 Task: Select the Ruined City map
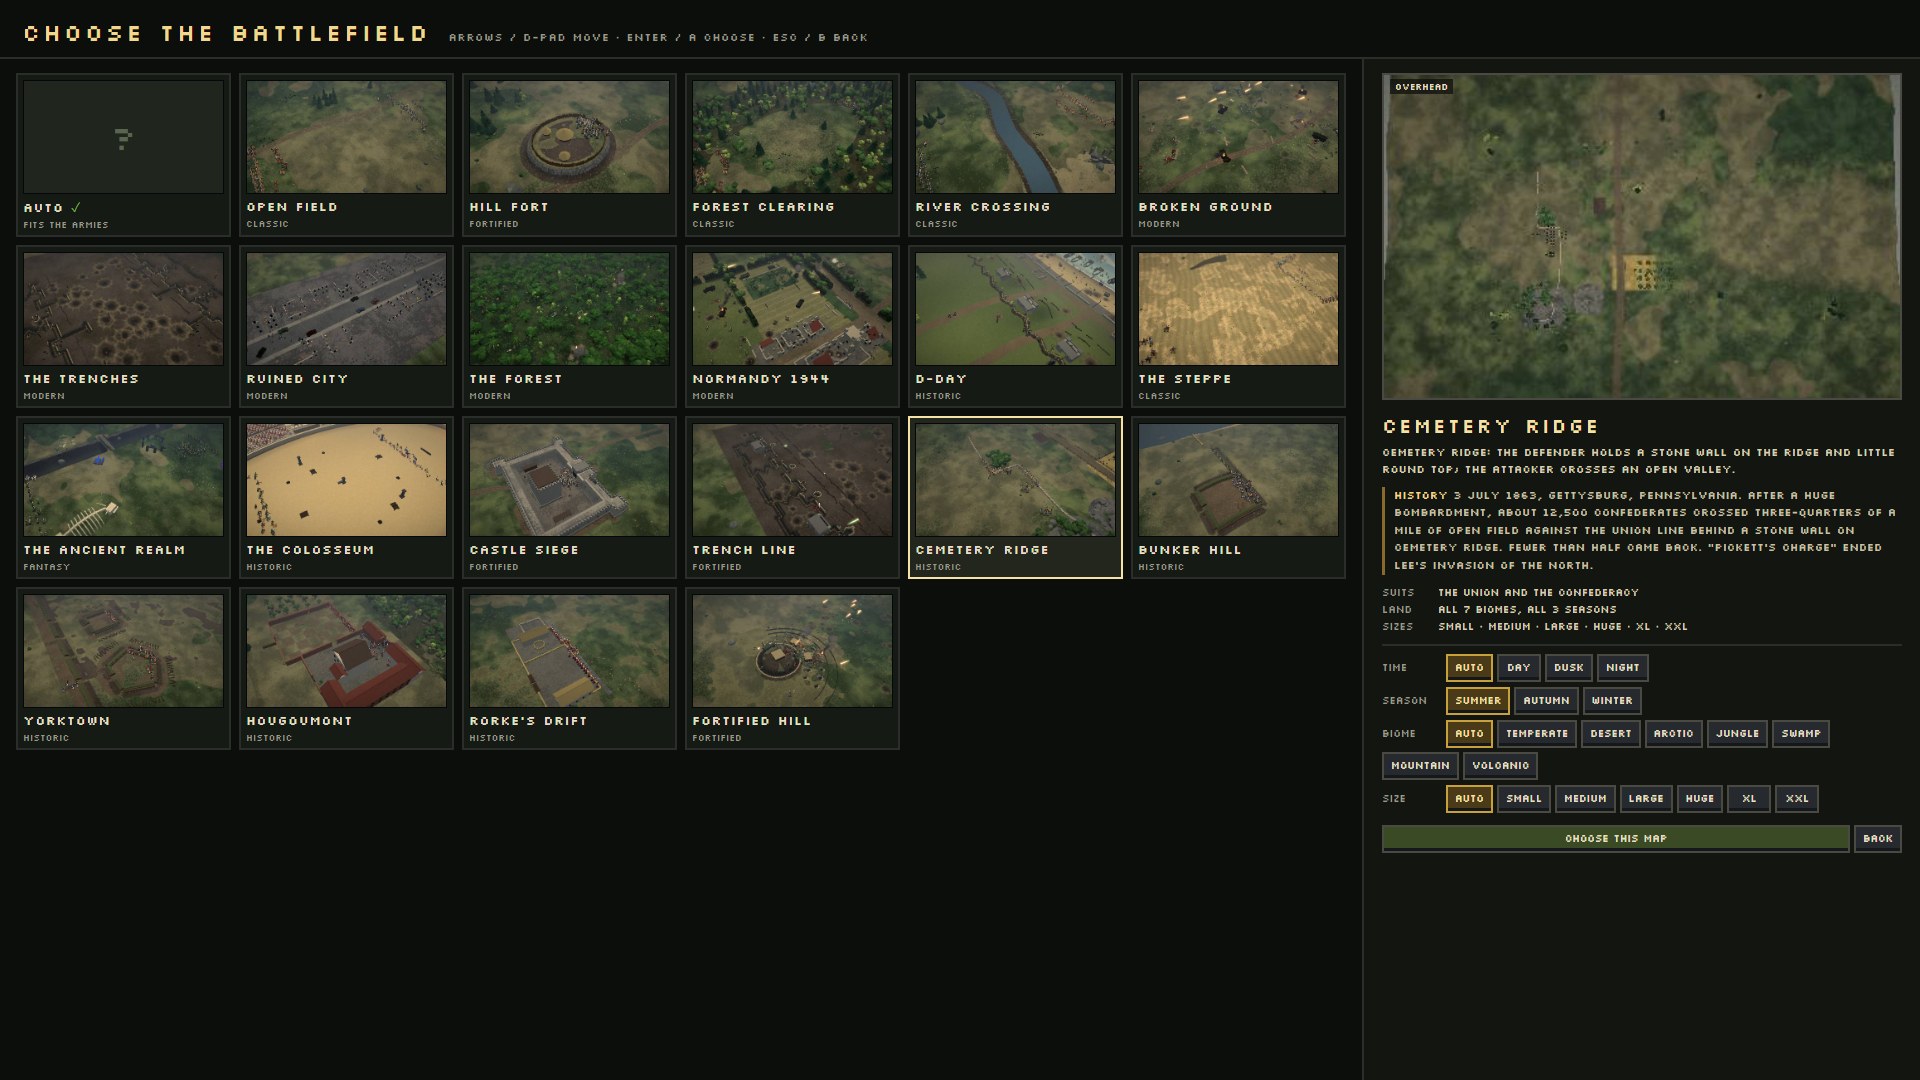click(x=346, y=327)
